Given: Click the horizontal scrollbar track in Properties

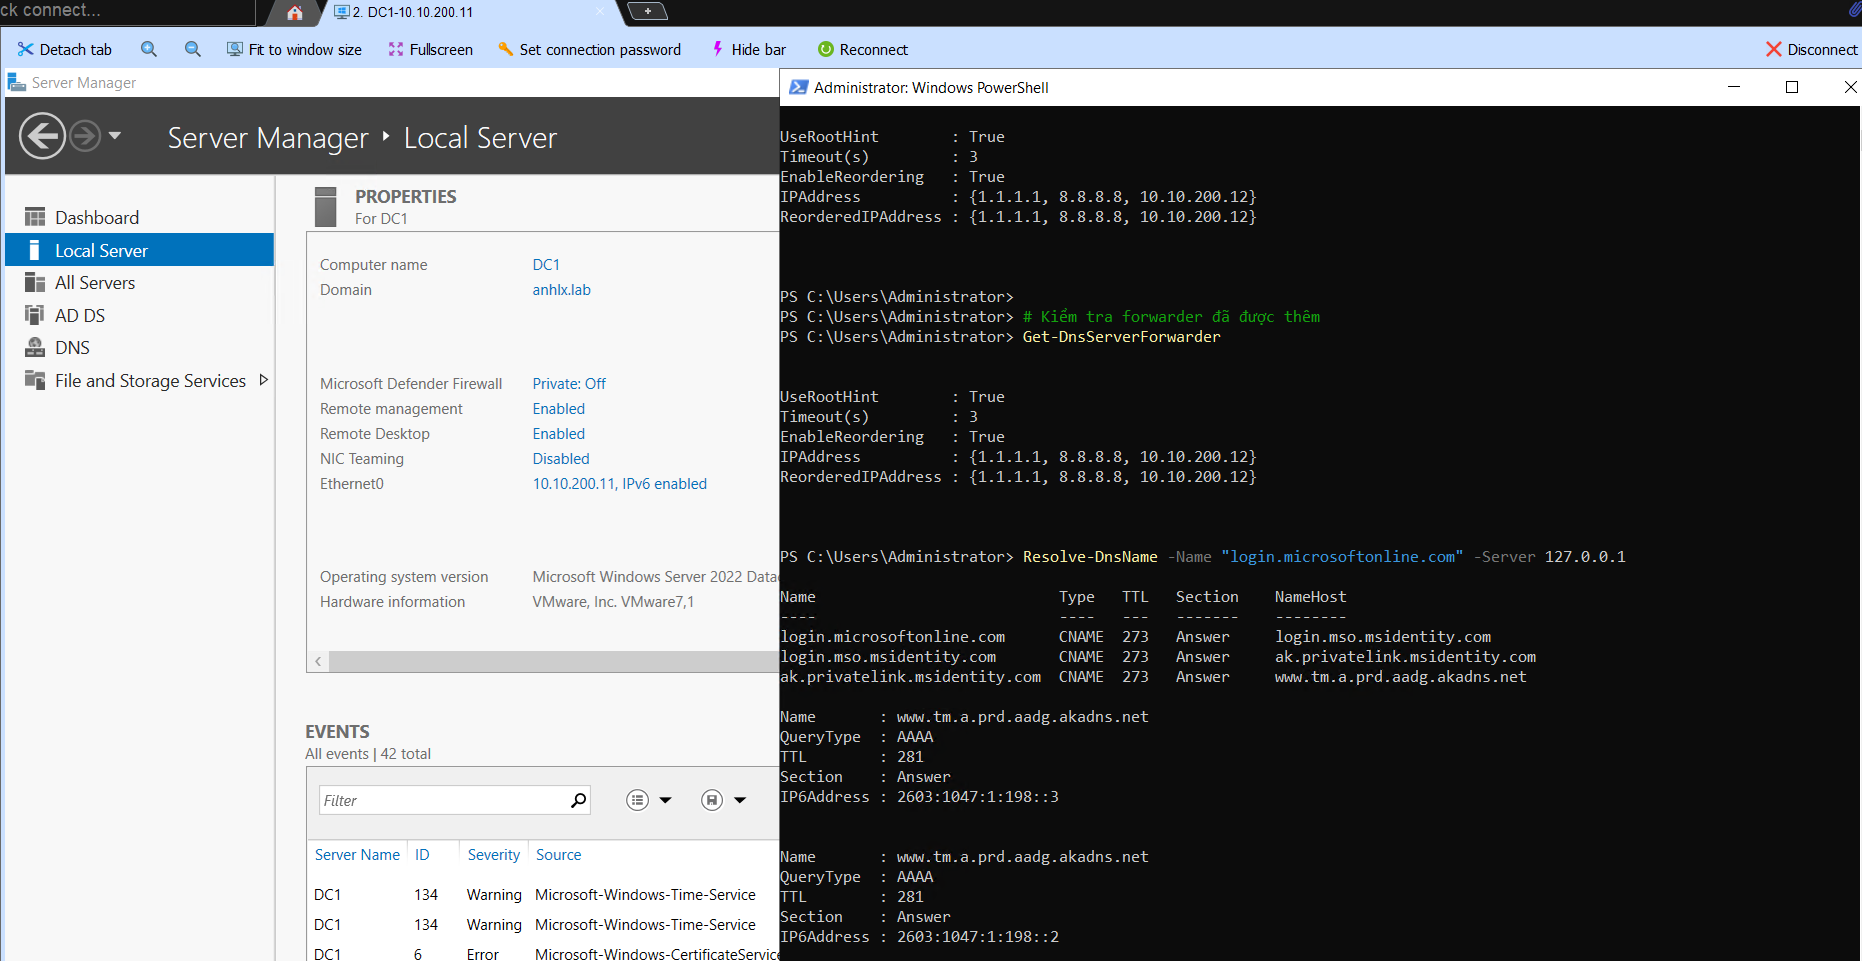Looking at the screenshot, I should [554, 661].
